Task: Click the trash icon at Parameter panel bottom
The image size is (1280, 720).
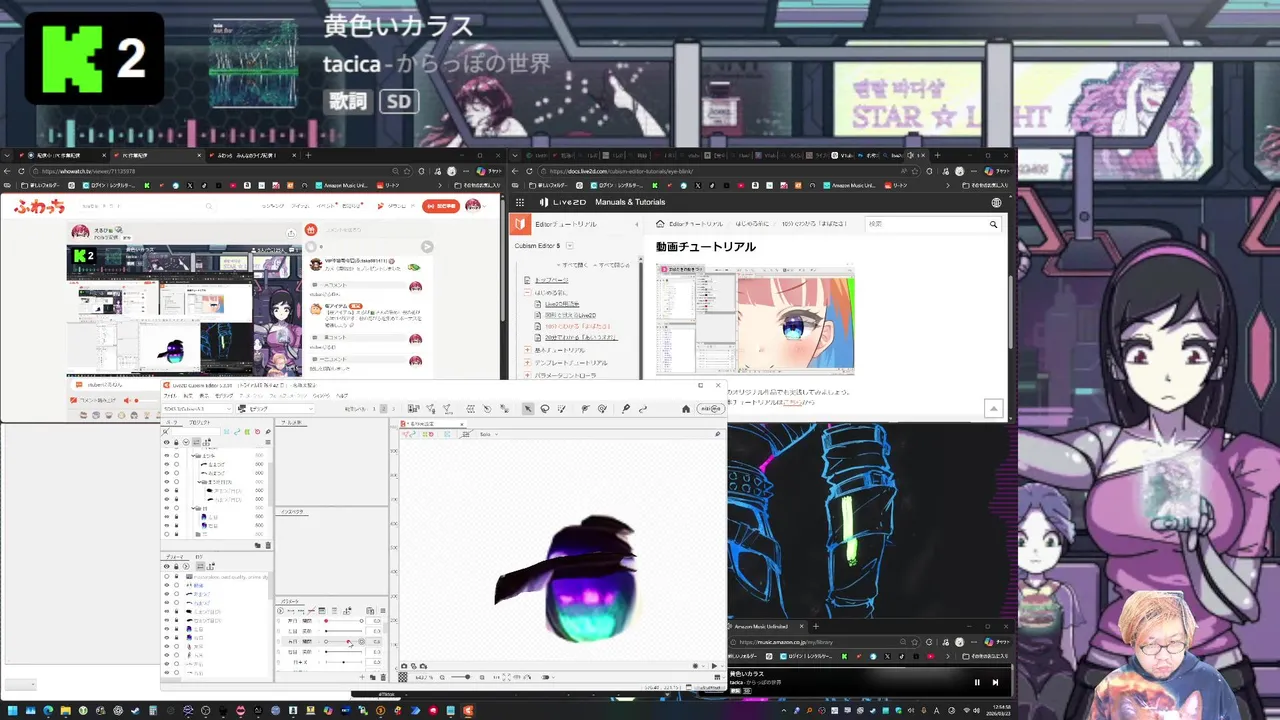Action: [383, 677]
